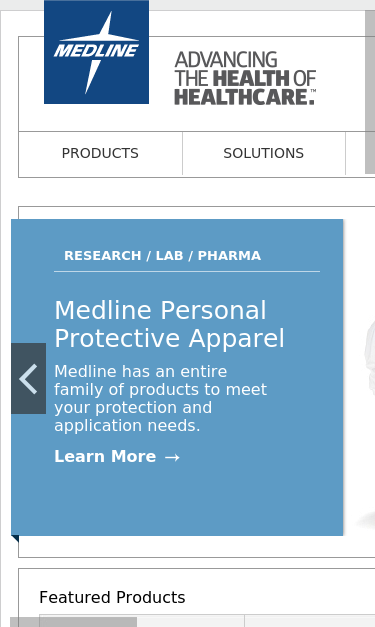Click the horizontal scrollbar thumb at the bottom

click(x=74, y=622)
